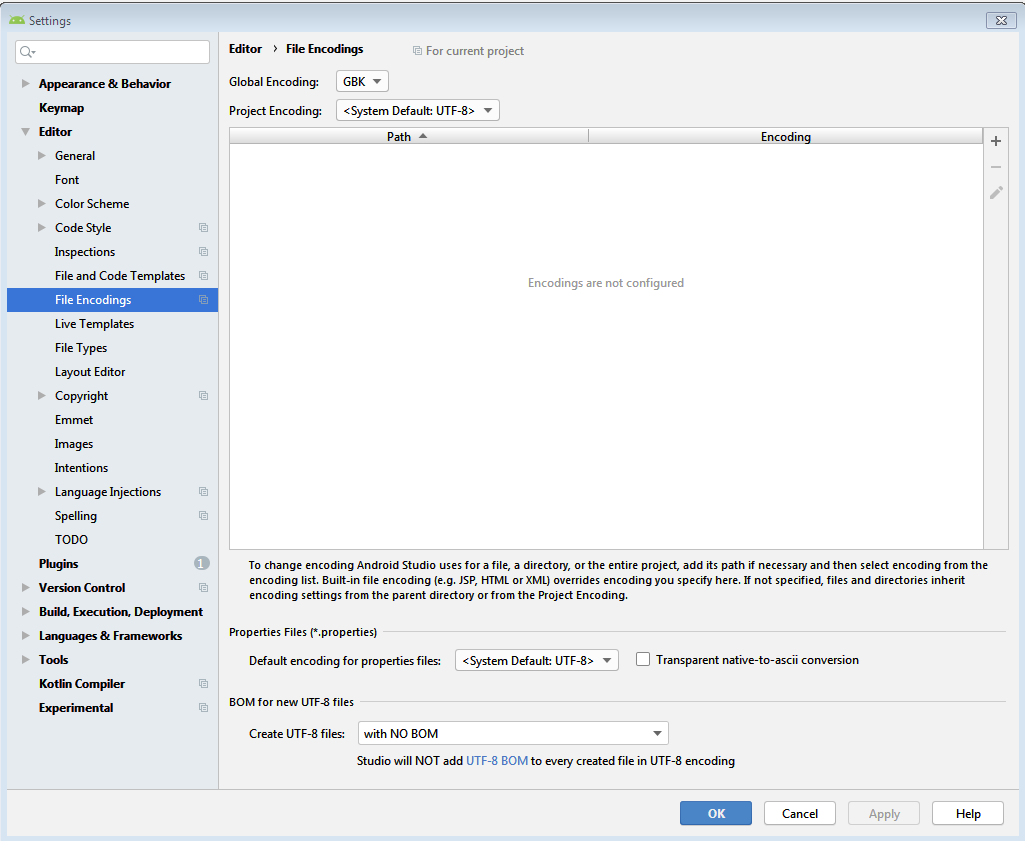Open the Create UTF-8 files dropdown
Image resolution: width=1025 pixels, height=841 pixels.
click(x=512, y=733)
